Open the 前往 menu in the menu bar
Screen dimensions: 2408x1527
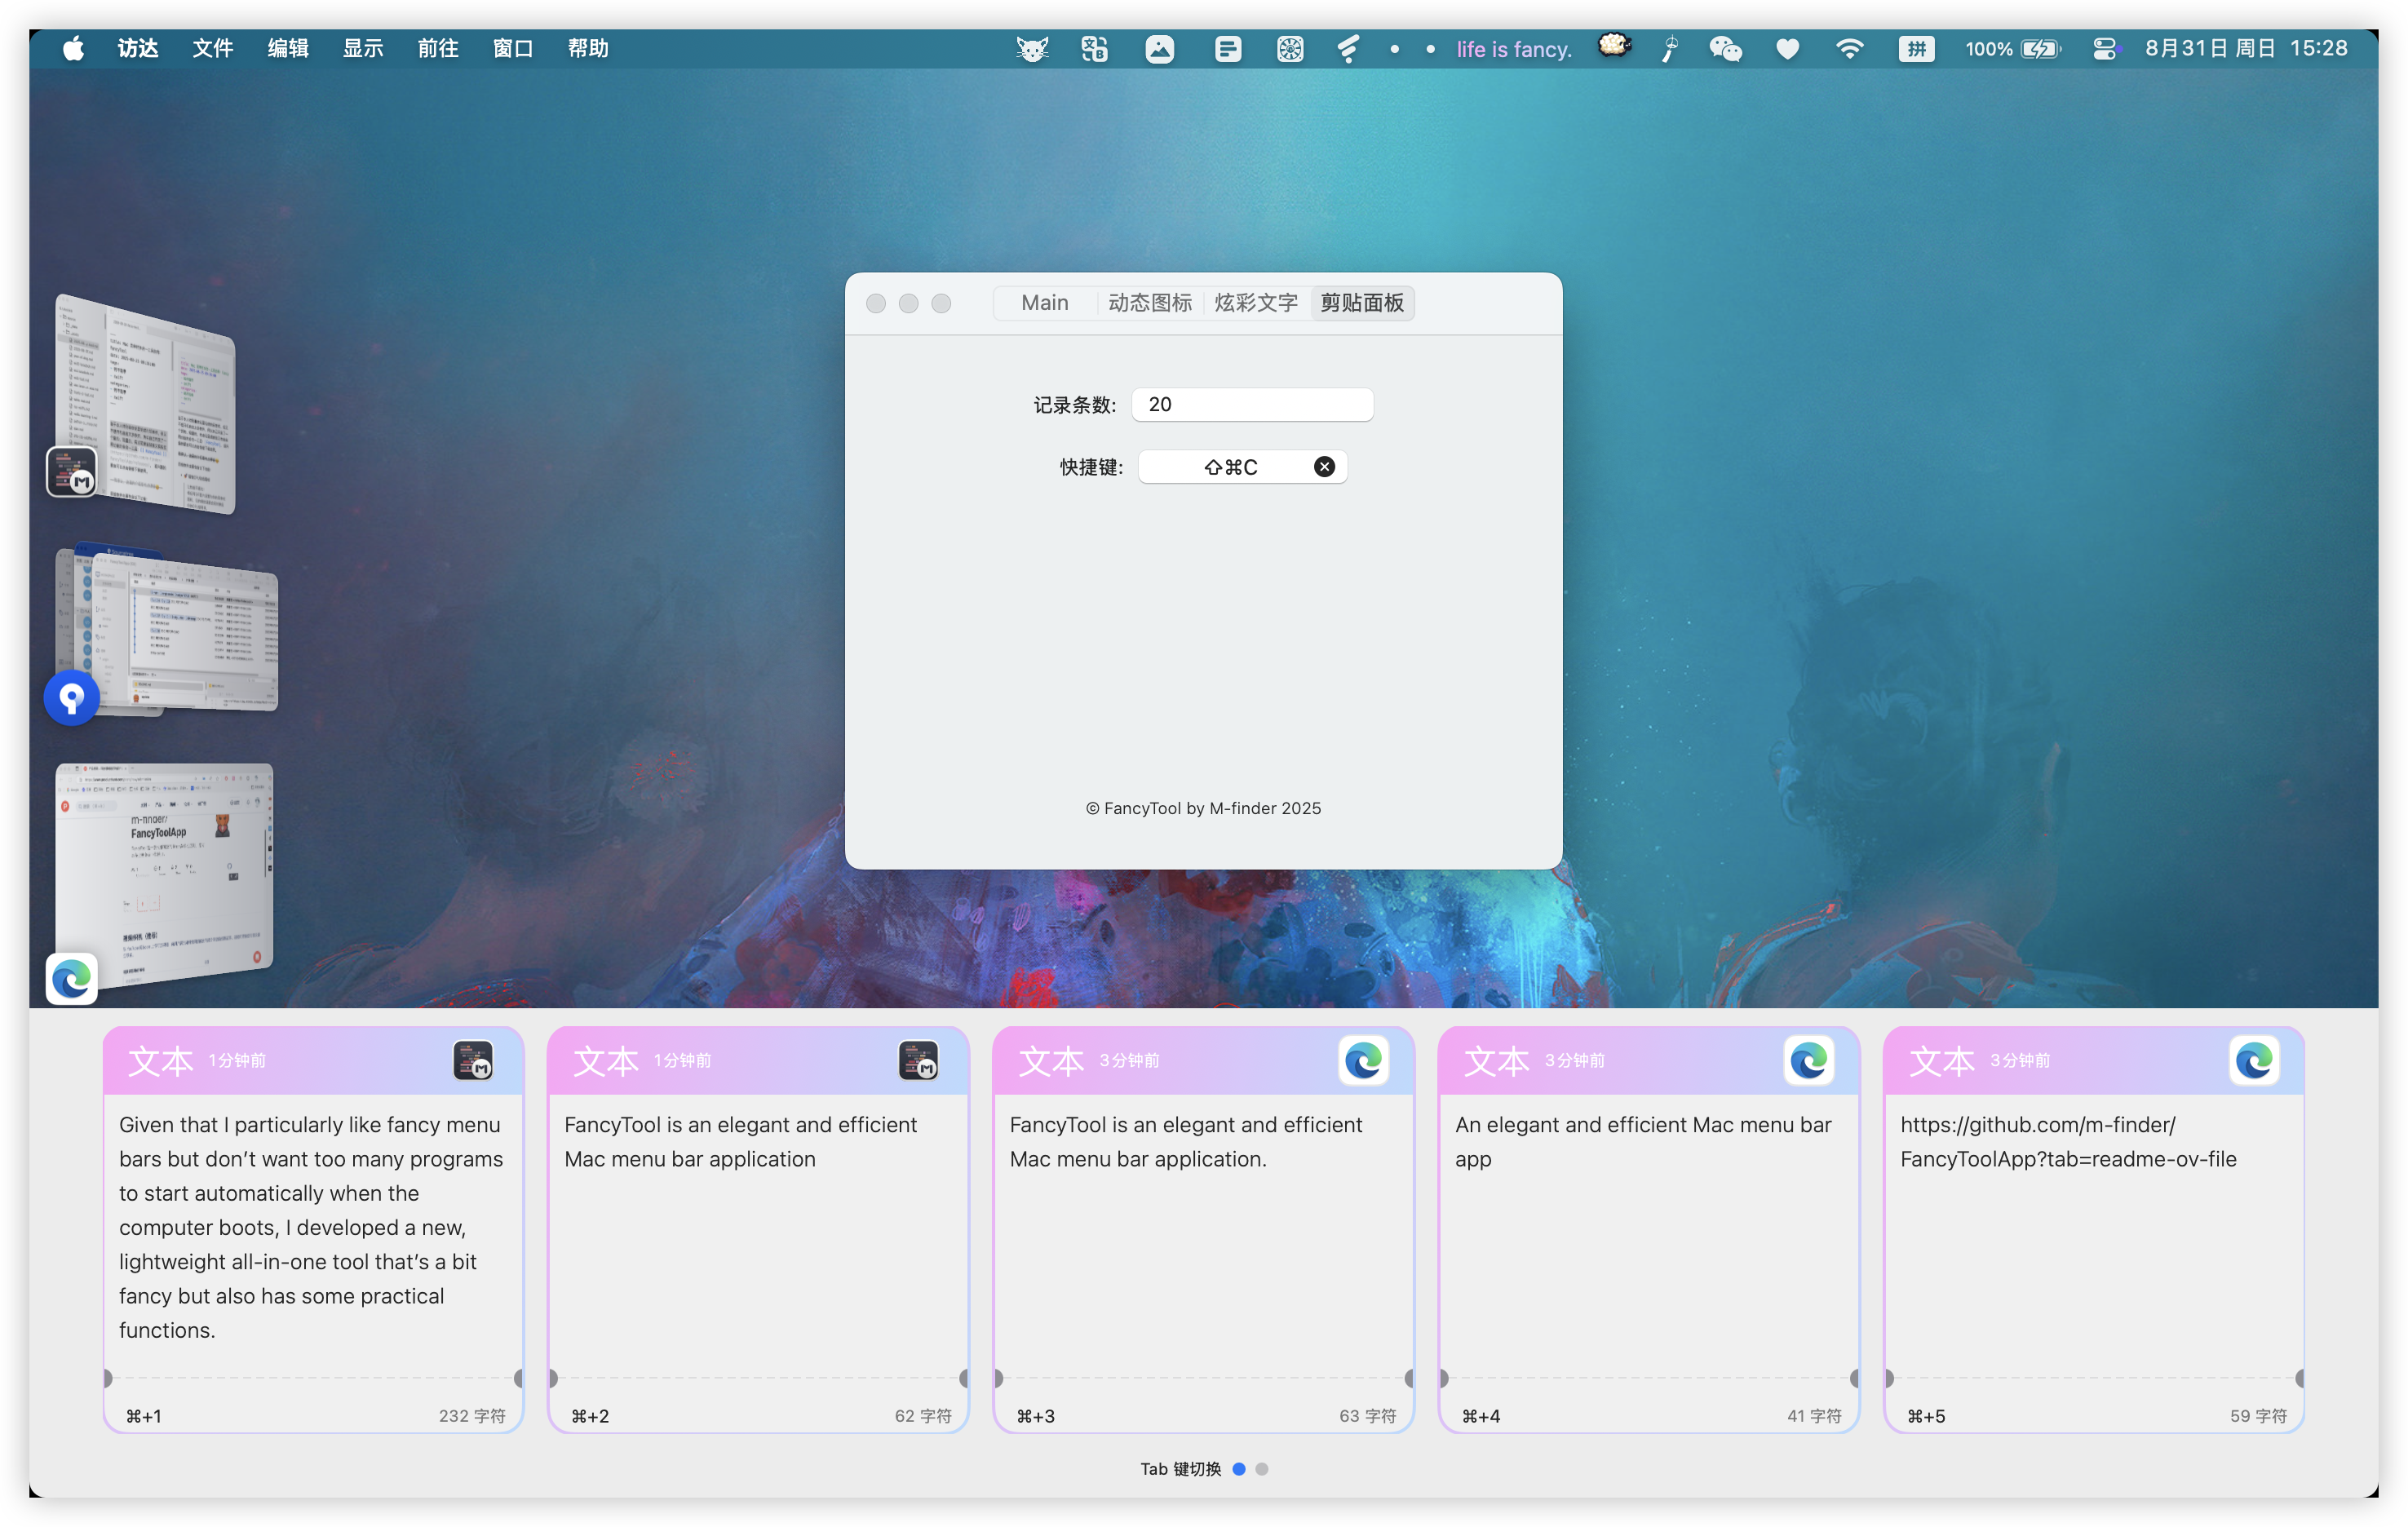click(437, 48)
